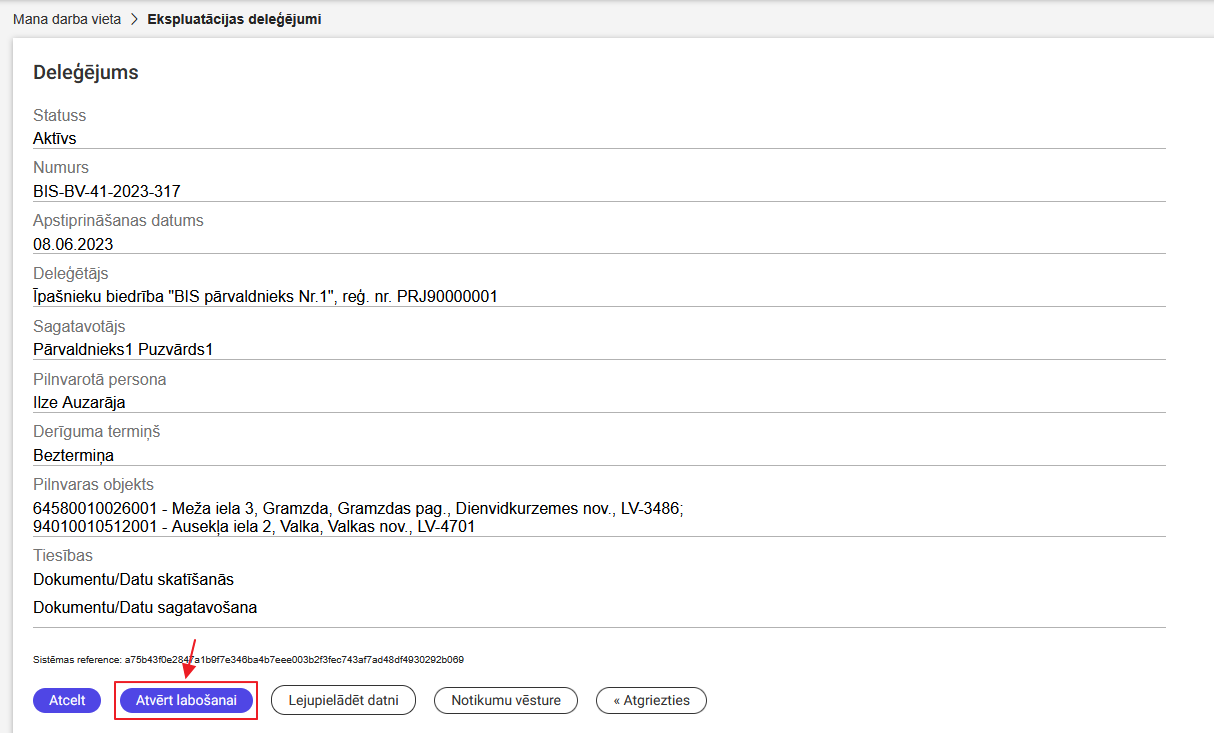This screenshot has height=733, width=1214.
Task: Click the 'Mana darba vieta' breadcrumb link
Action: pos(66,19)
